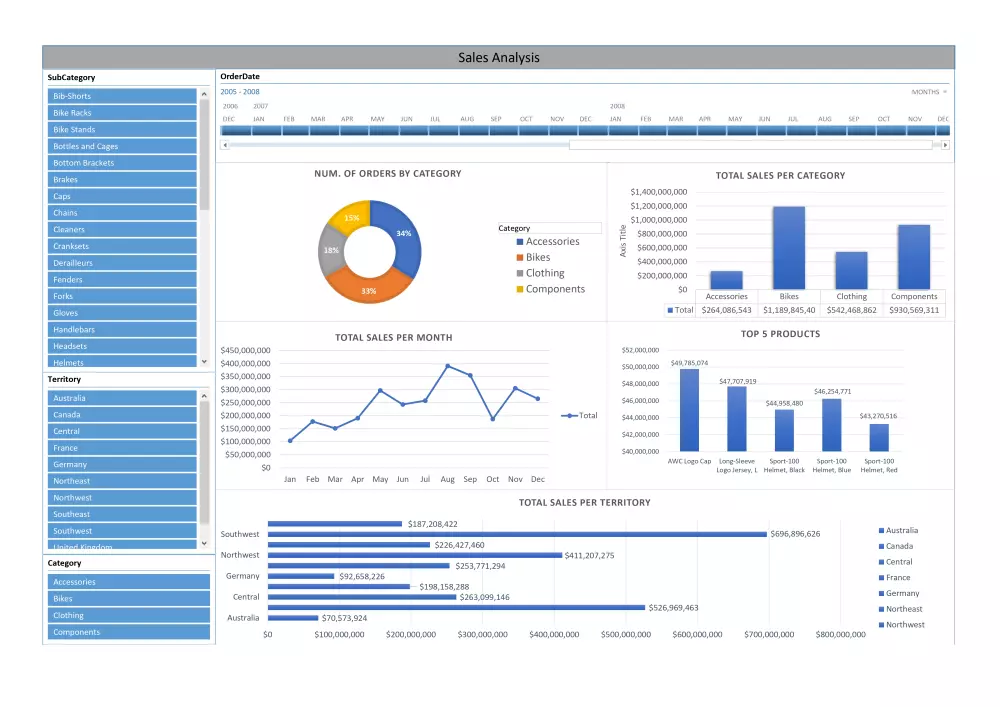Click blue Accessories legend marker in donut chart
The height and width of the screenshot is (707, 1000).
pos(520,242)
